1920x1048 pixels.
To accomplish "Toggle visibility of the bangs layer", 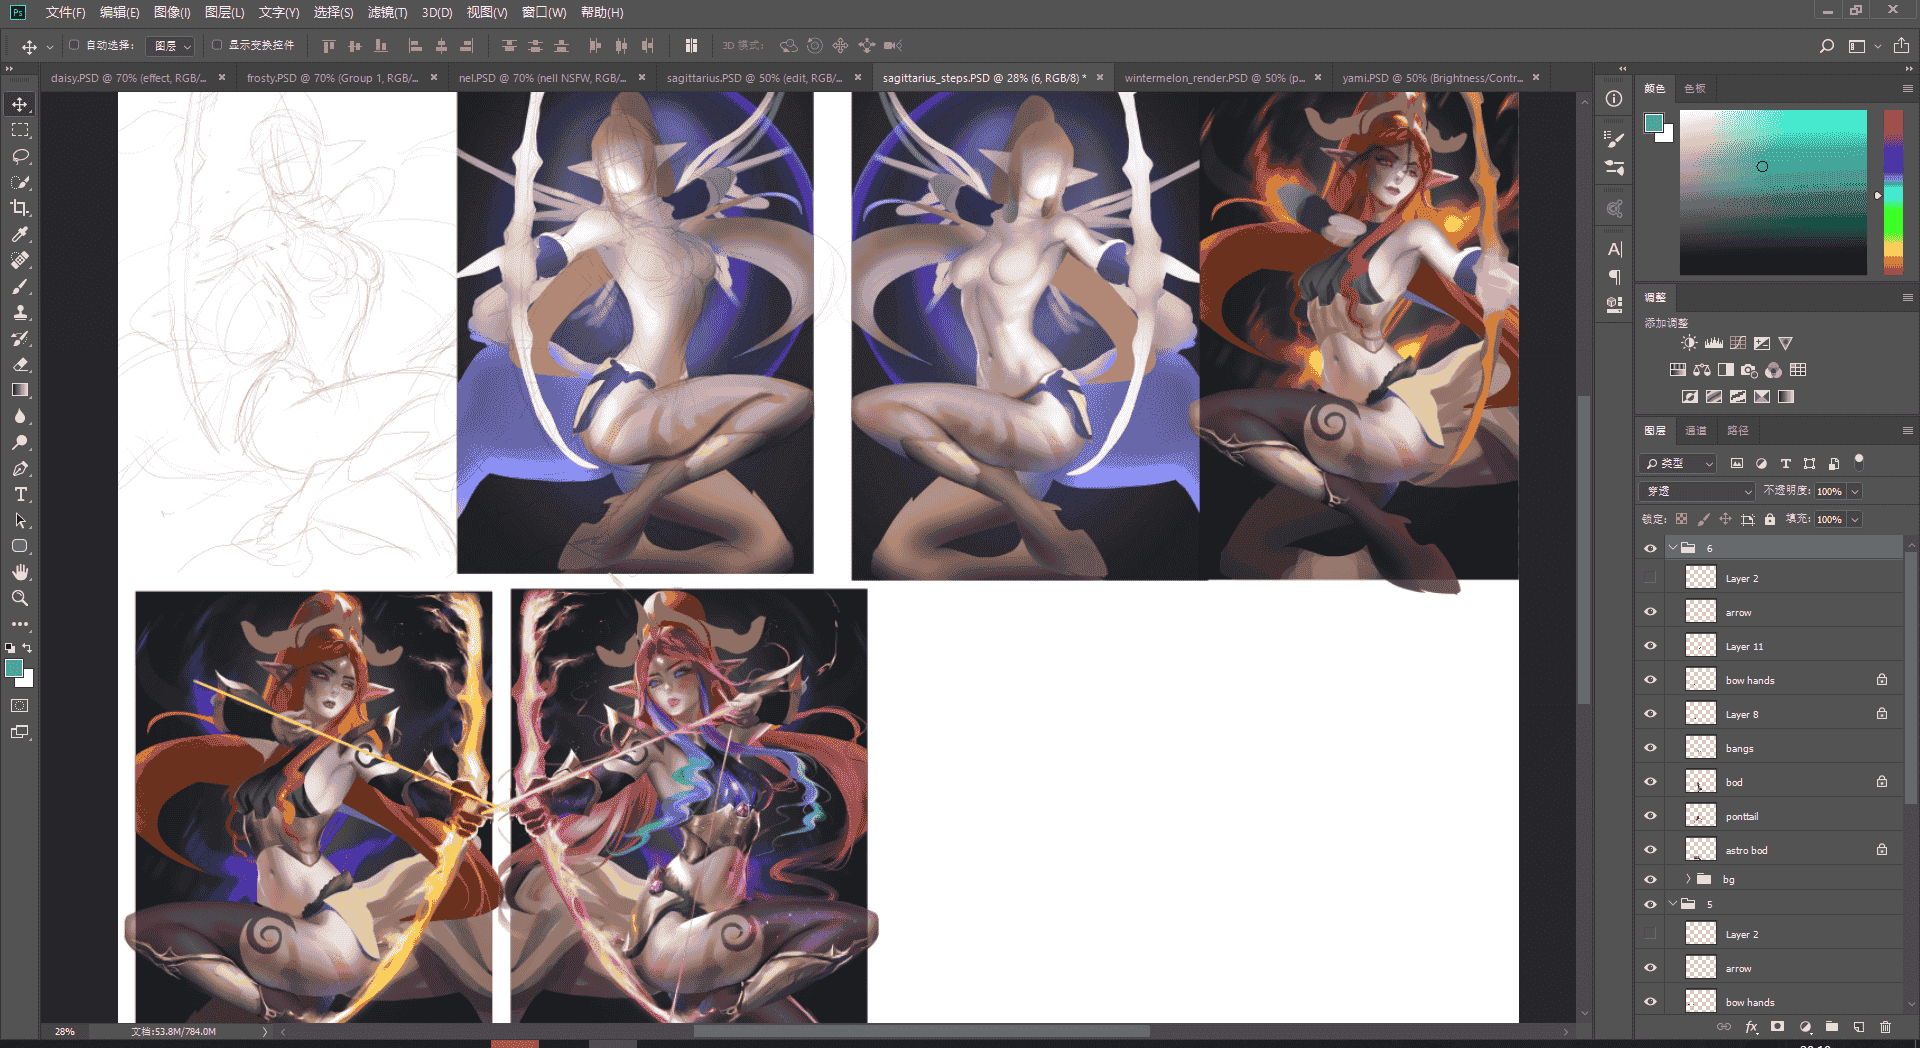I will (x=1650, y=748).
